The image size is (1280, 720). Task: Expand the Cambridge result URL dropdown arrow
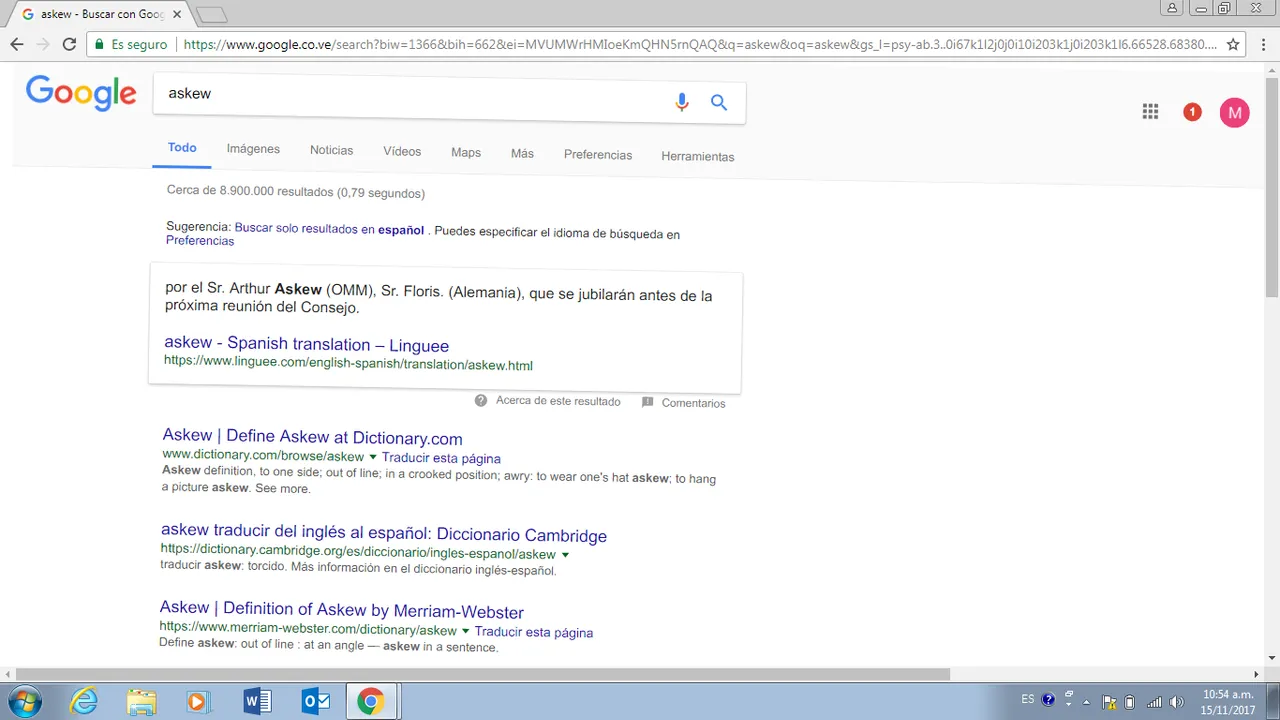click(565, 554)
